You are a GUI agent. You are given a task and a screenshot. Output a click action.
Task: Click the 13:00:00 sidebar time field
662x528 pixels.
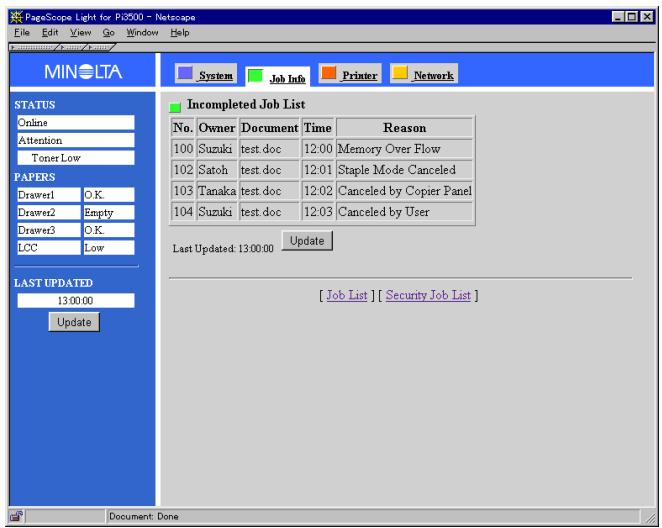[76, 301]
